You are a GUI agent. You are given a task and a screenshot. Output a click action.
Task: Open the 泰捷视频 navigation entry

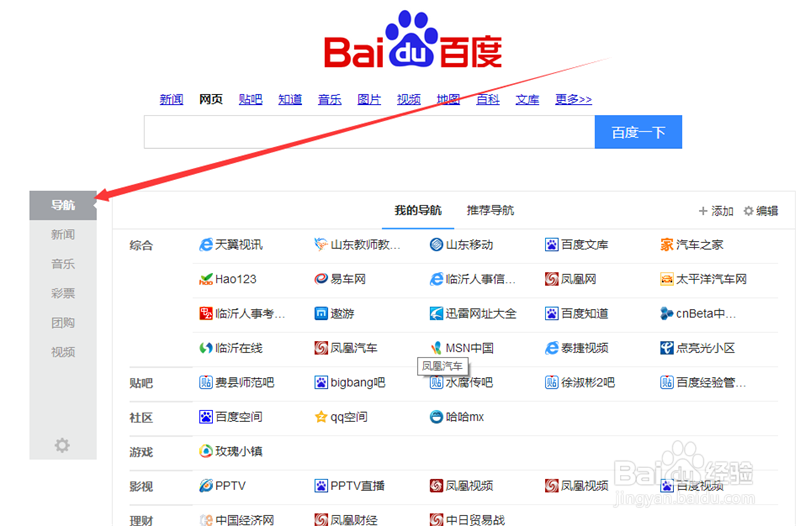(577, 348)
